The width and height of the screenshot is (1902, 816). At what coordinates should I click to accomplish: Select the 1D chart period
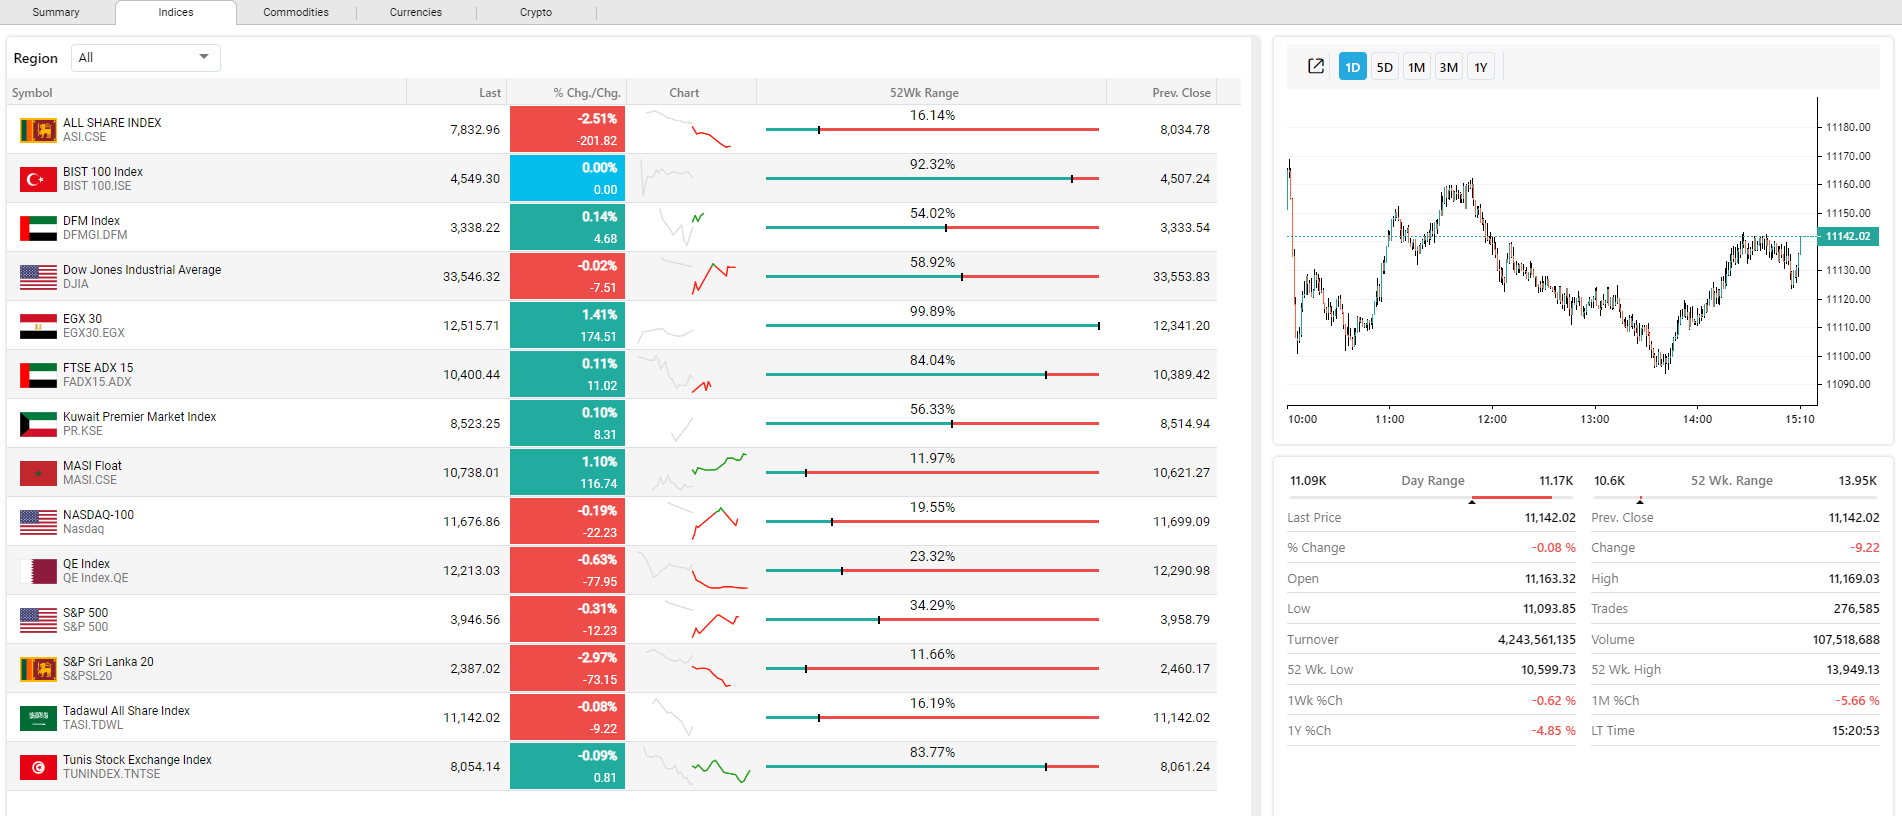tap(1352, 67)
